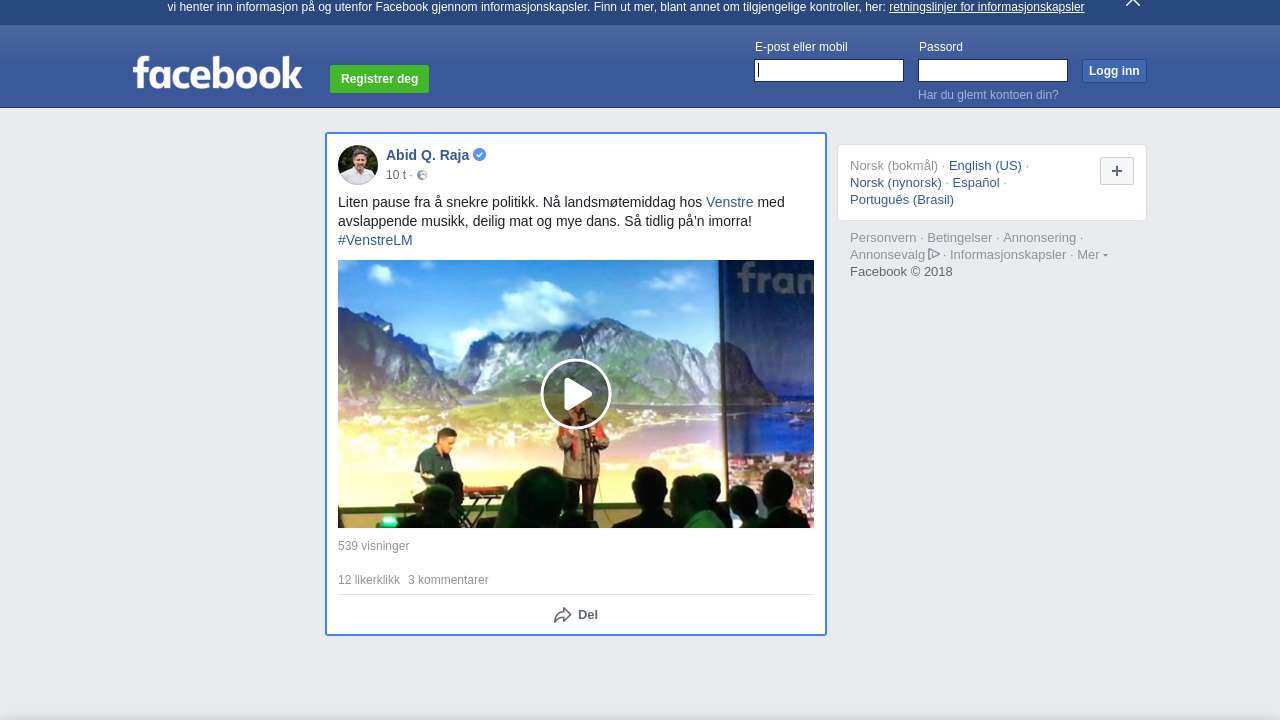Focus the Passord input field
This screenshot has width=1280, height=720.
[993, 70]
